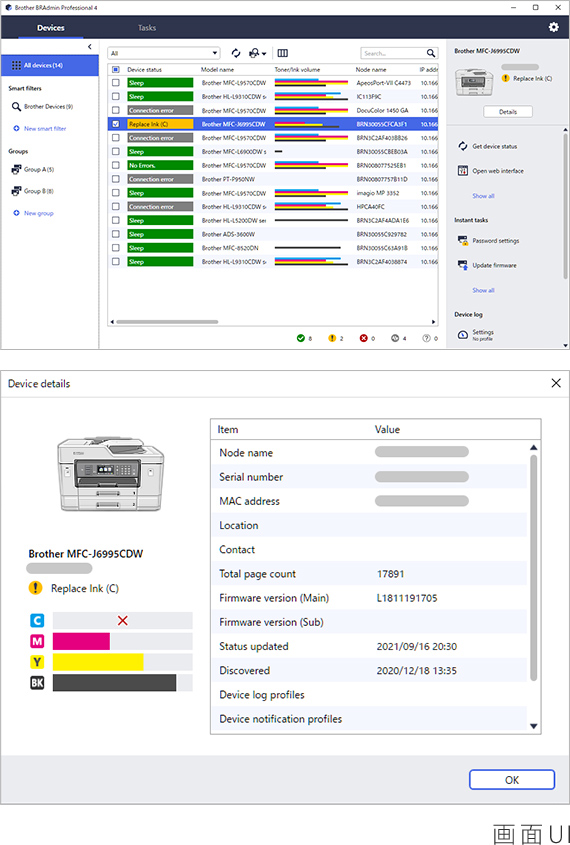Viewport: 570px width, 845px height.
Task: Click the black BK ink icon
Action: 37,683
